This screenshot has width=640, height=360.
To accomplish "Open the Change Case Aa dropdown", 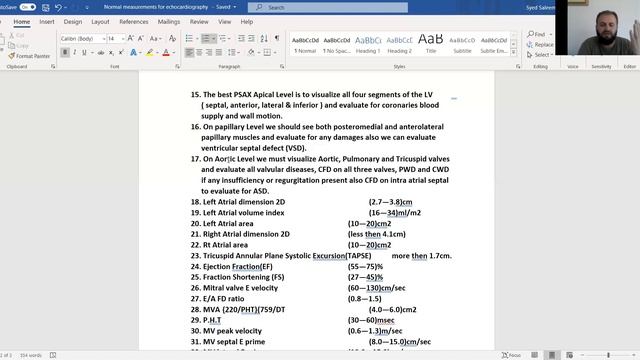I will pos(155,38).
